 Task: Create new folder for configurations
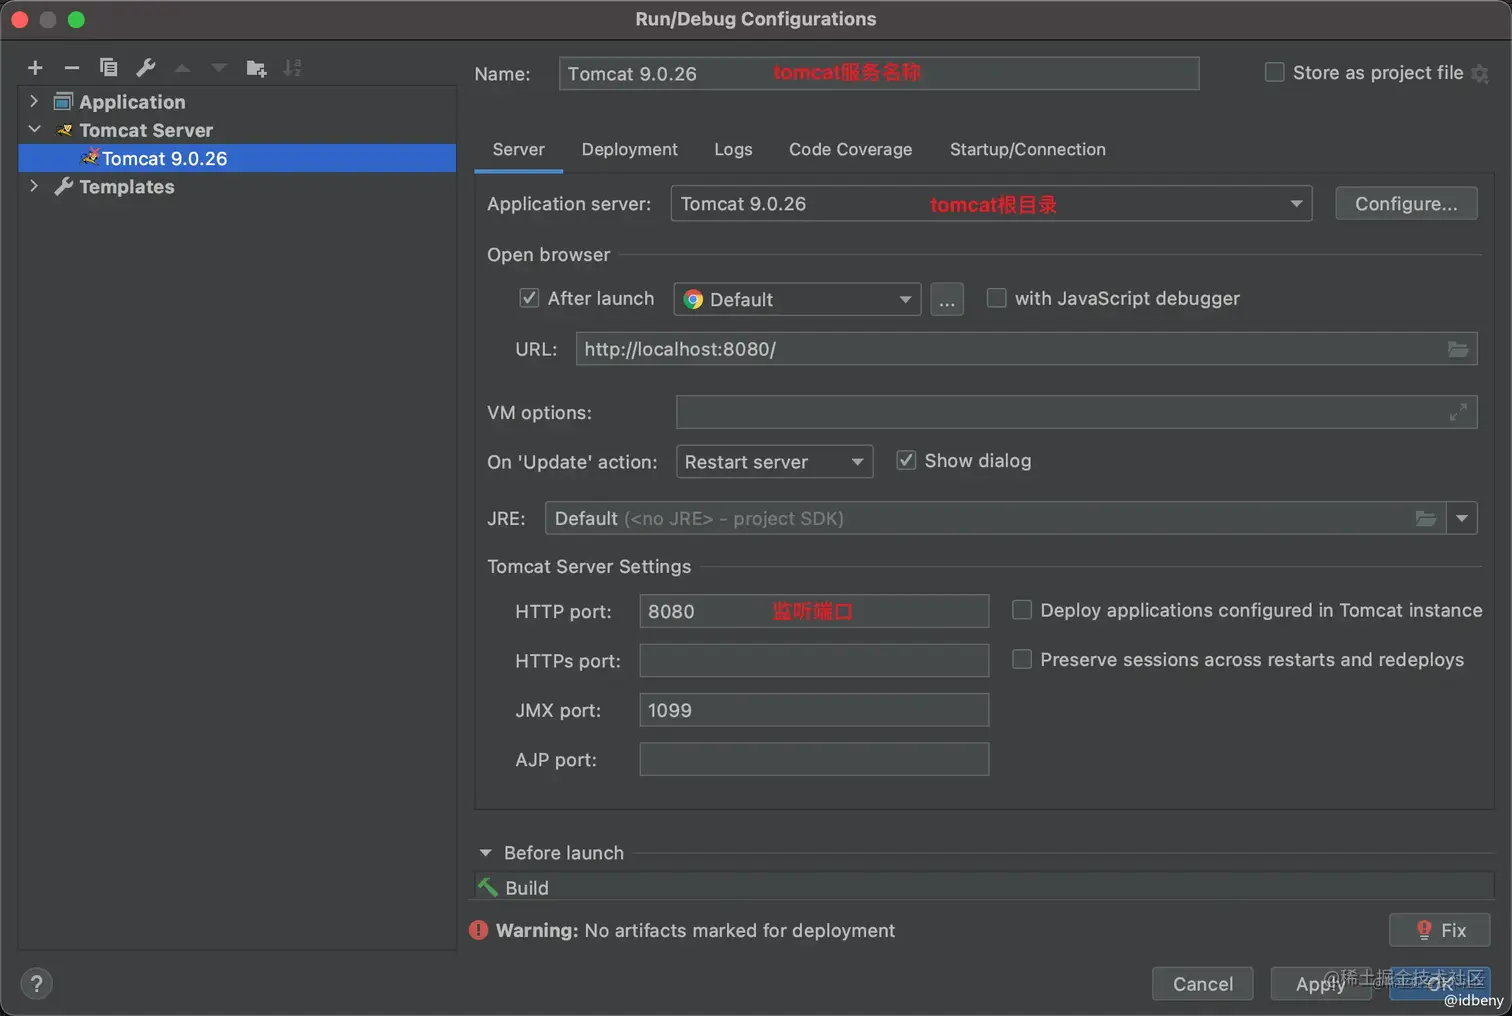(256, 68)
